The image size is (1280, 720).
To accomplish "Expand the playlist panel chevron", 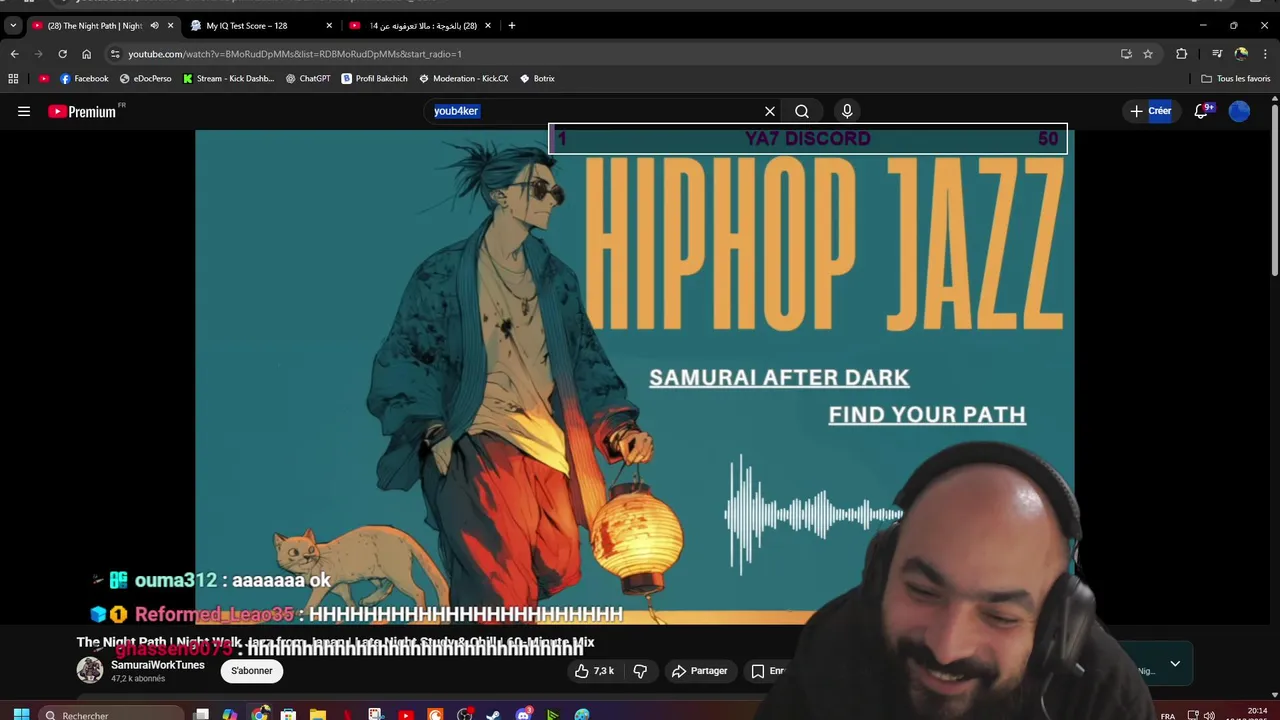I will (1175, 663).
